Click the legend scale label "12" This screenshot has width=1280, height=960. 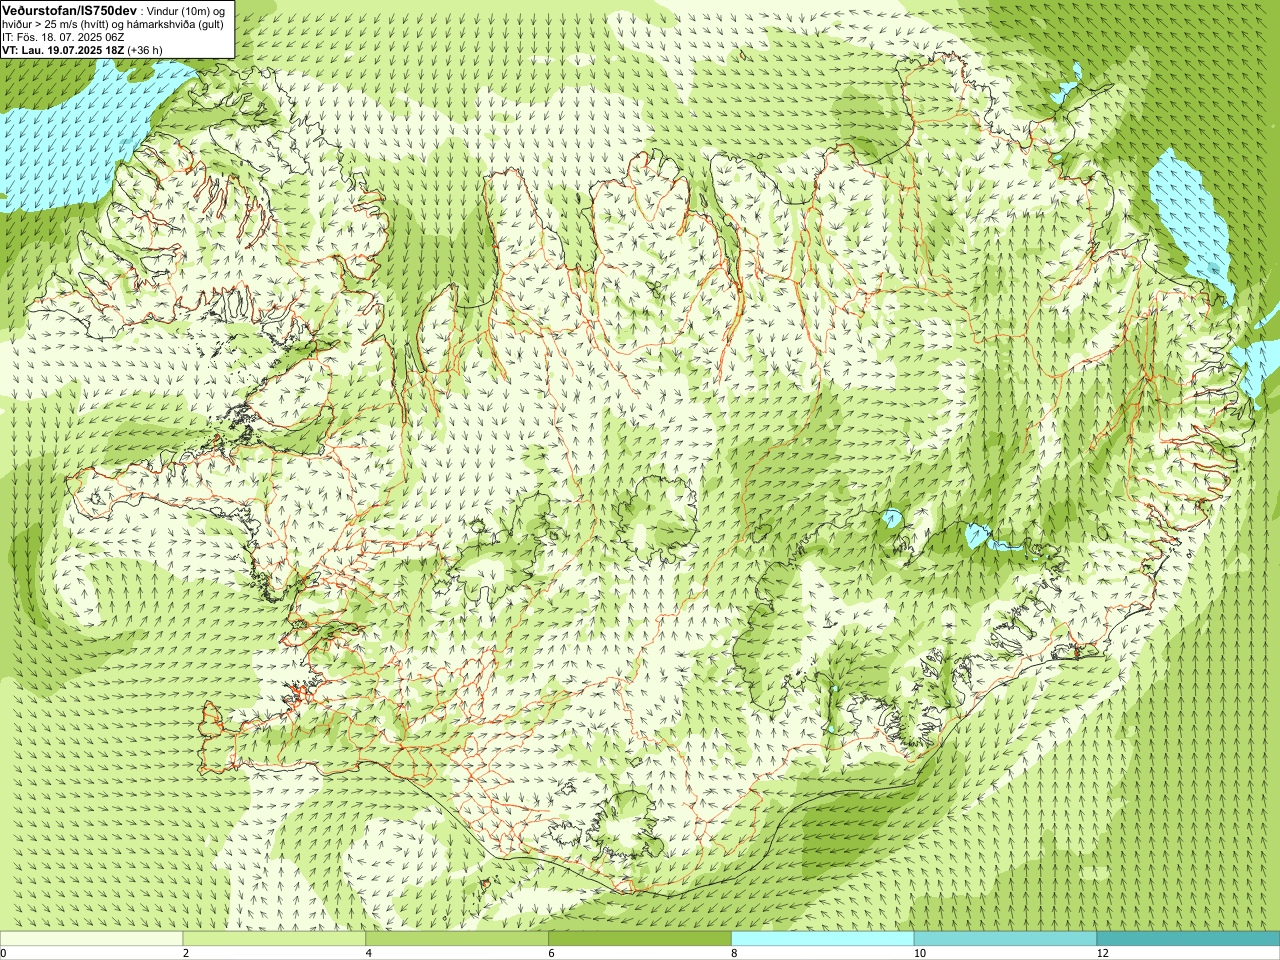click(x=1102, y=953)
